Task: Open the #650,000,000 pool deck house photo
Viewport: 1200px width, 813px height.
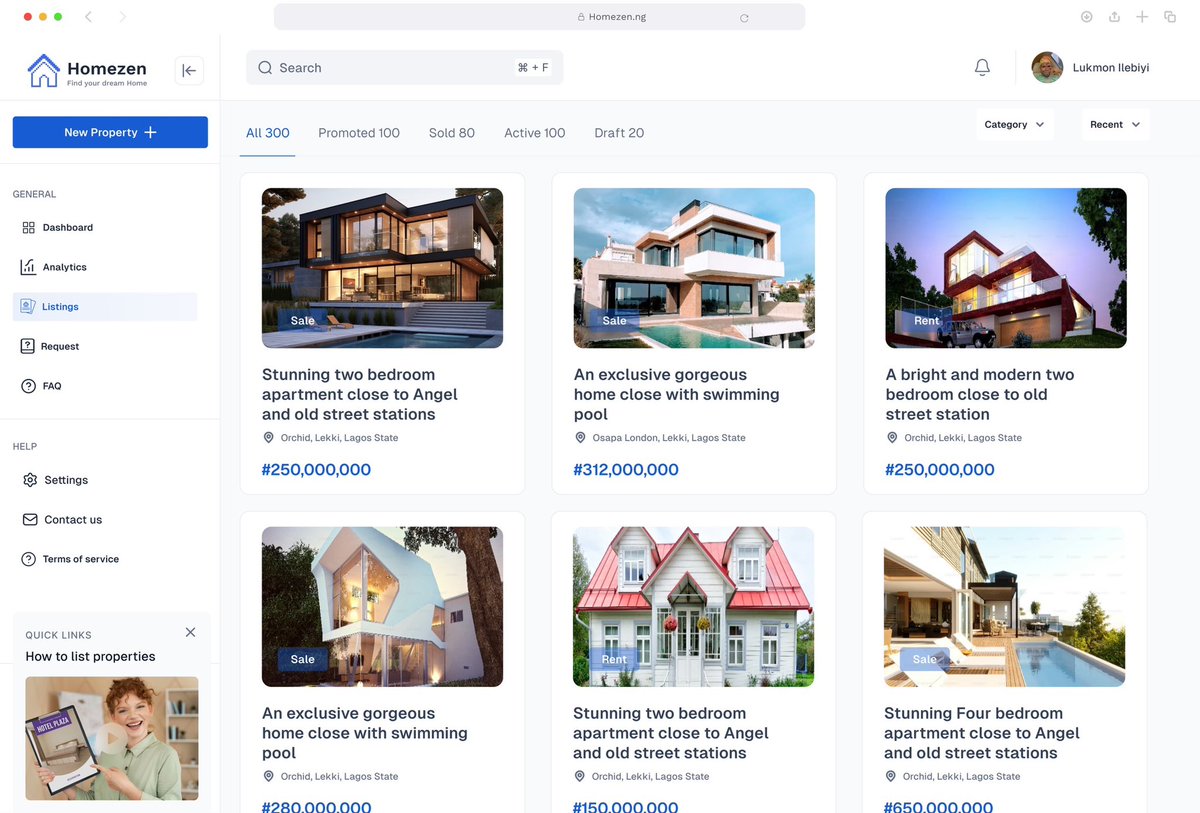Action: click(1004, 607)
